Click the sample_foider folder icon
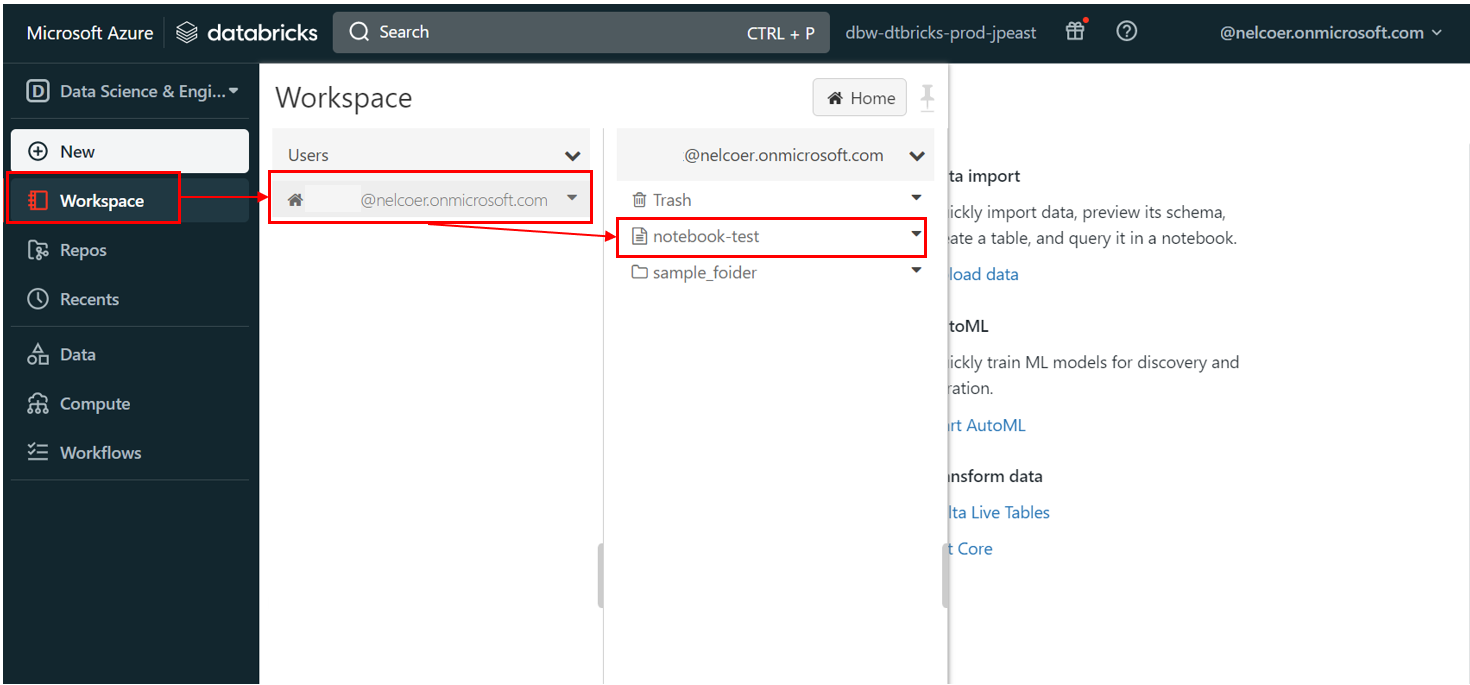Viewport: 1470px width, 685px height. (640, 272)
